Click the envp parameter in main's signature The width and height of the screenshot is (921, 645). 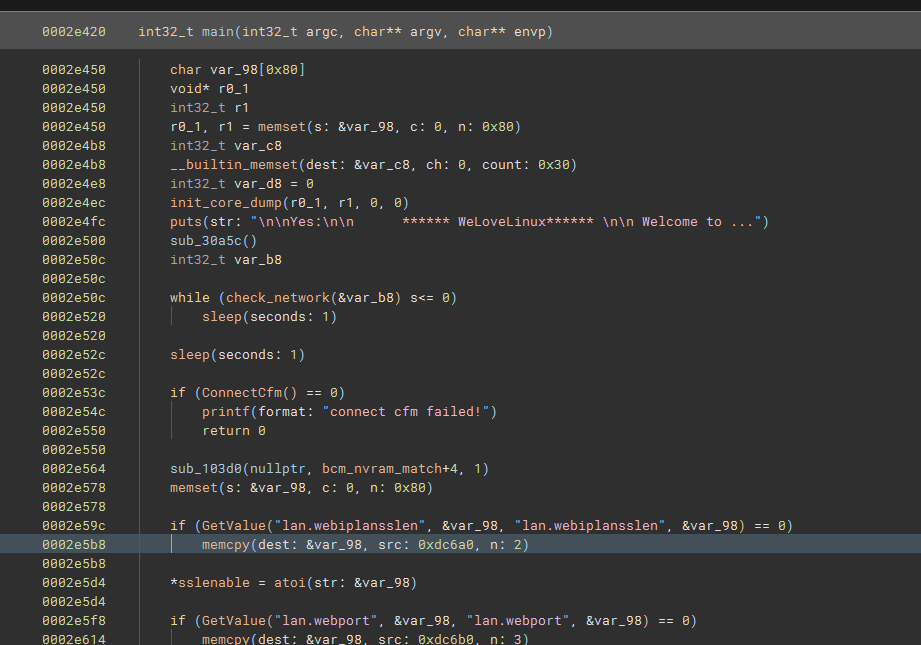pyautogui.click(x=530, y=32)
